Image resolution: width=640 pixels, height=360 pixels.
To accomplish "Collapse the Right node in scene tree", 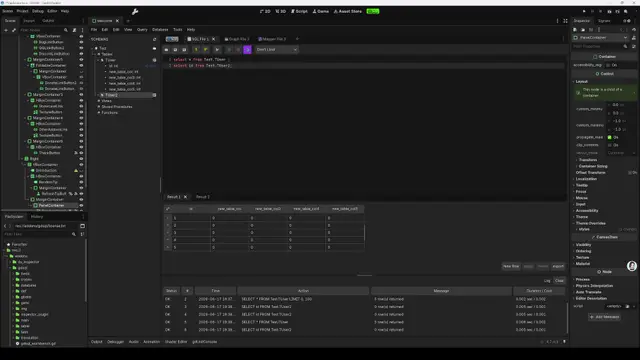I will point(22,159).
